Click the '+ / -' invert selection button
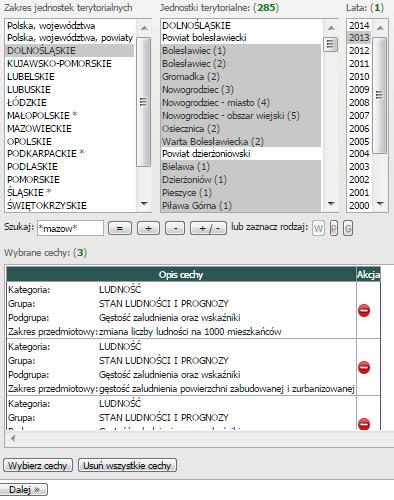 [208, 228]
